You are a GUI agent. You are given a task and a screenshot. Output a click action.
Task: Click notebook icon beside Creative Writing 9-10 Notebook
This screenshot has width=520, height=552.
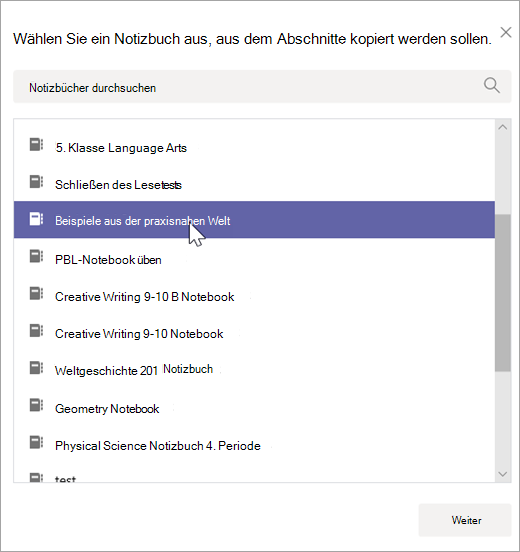point(36,331)
